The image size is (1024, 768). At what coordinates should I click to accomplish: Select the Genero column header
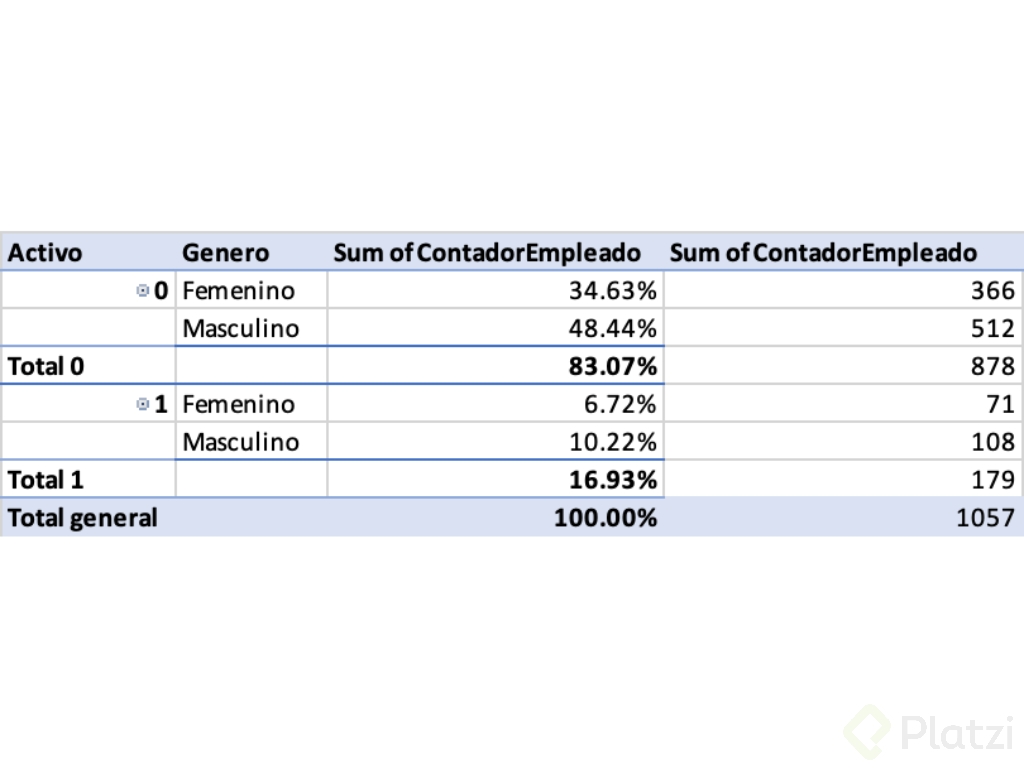click(225, 253)
